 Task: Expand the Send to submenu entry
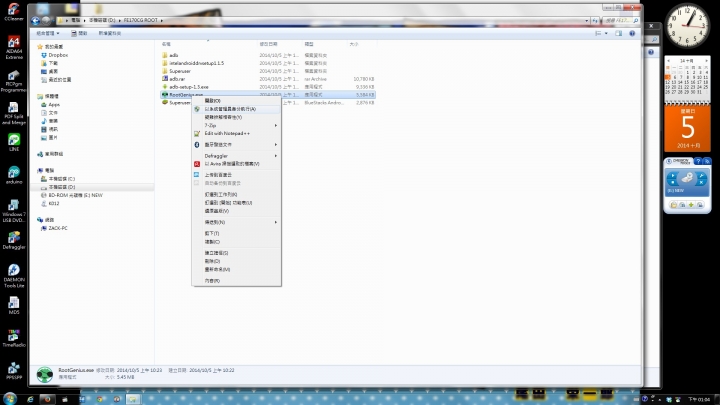coord(236,222)
